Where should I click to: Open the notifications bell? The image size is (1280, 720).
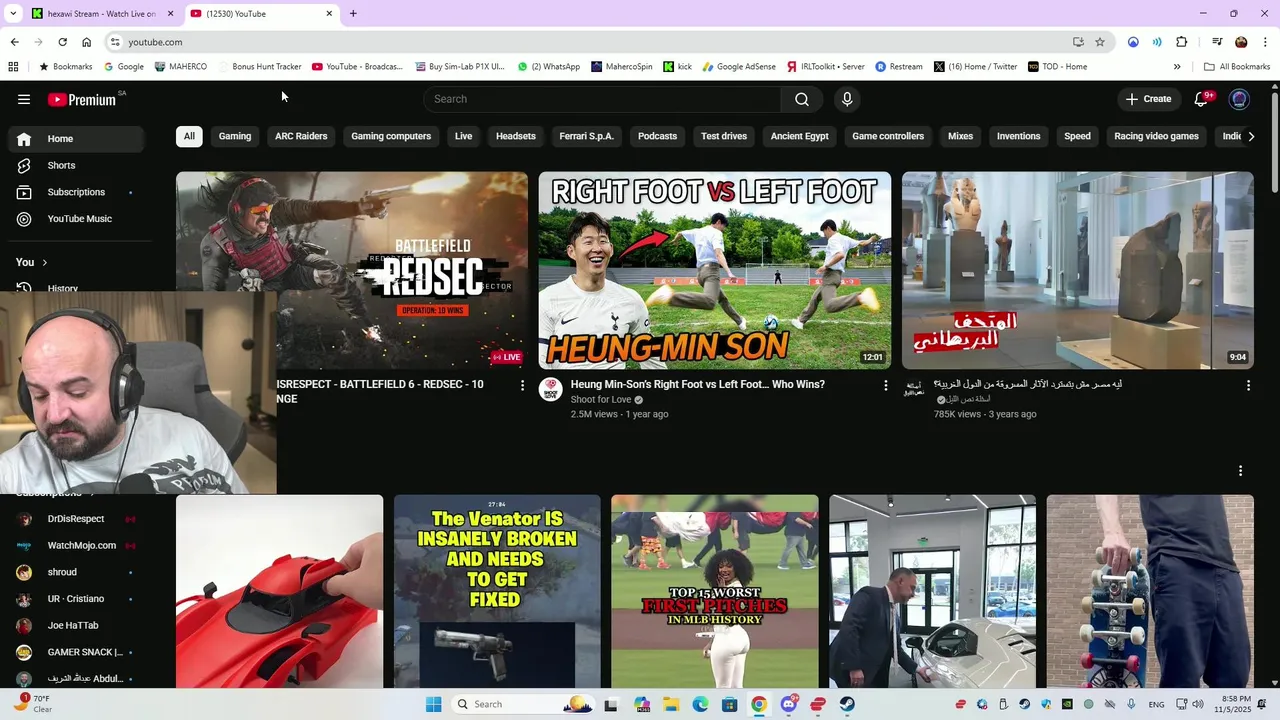pyautogui.click(x=1202, y=99)
